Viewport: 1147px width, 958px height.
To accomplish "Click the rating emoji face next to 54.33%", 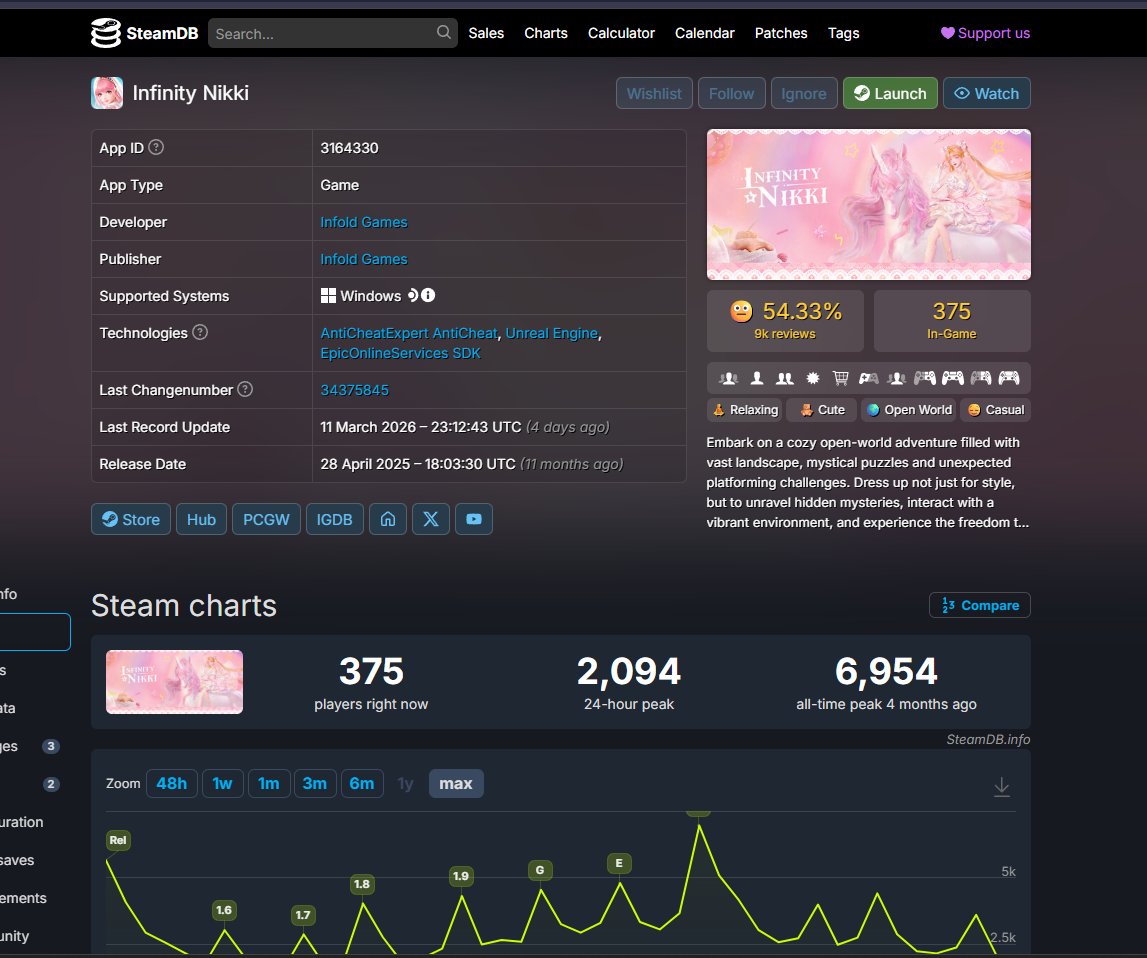I will (741, 312).
